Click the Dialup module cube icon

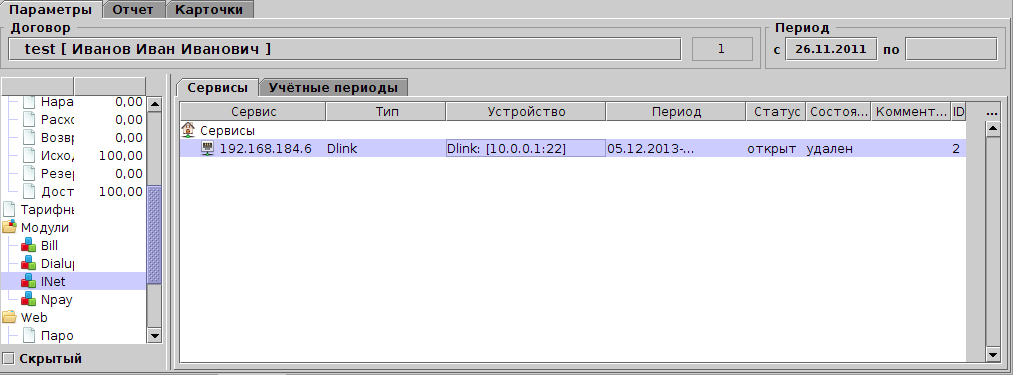pos(28,263)
